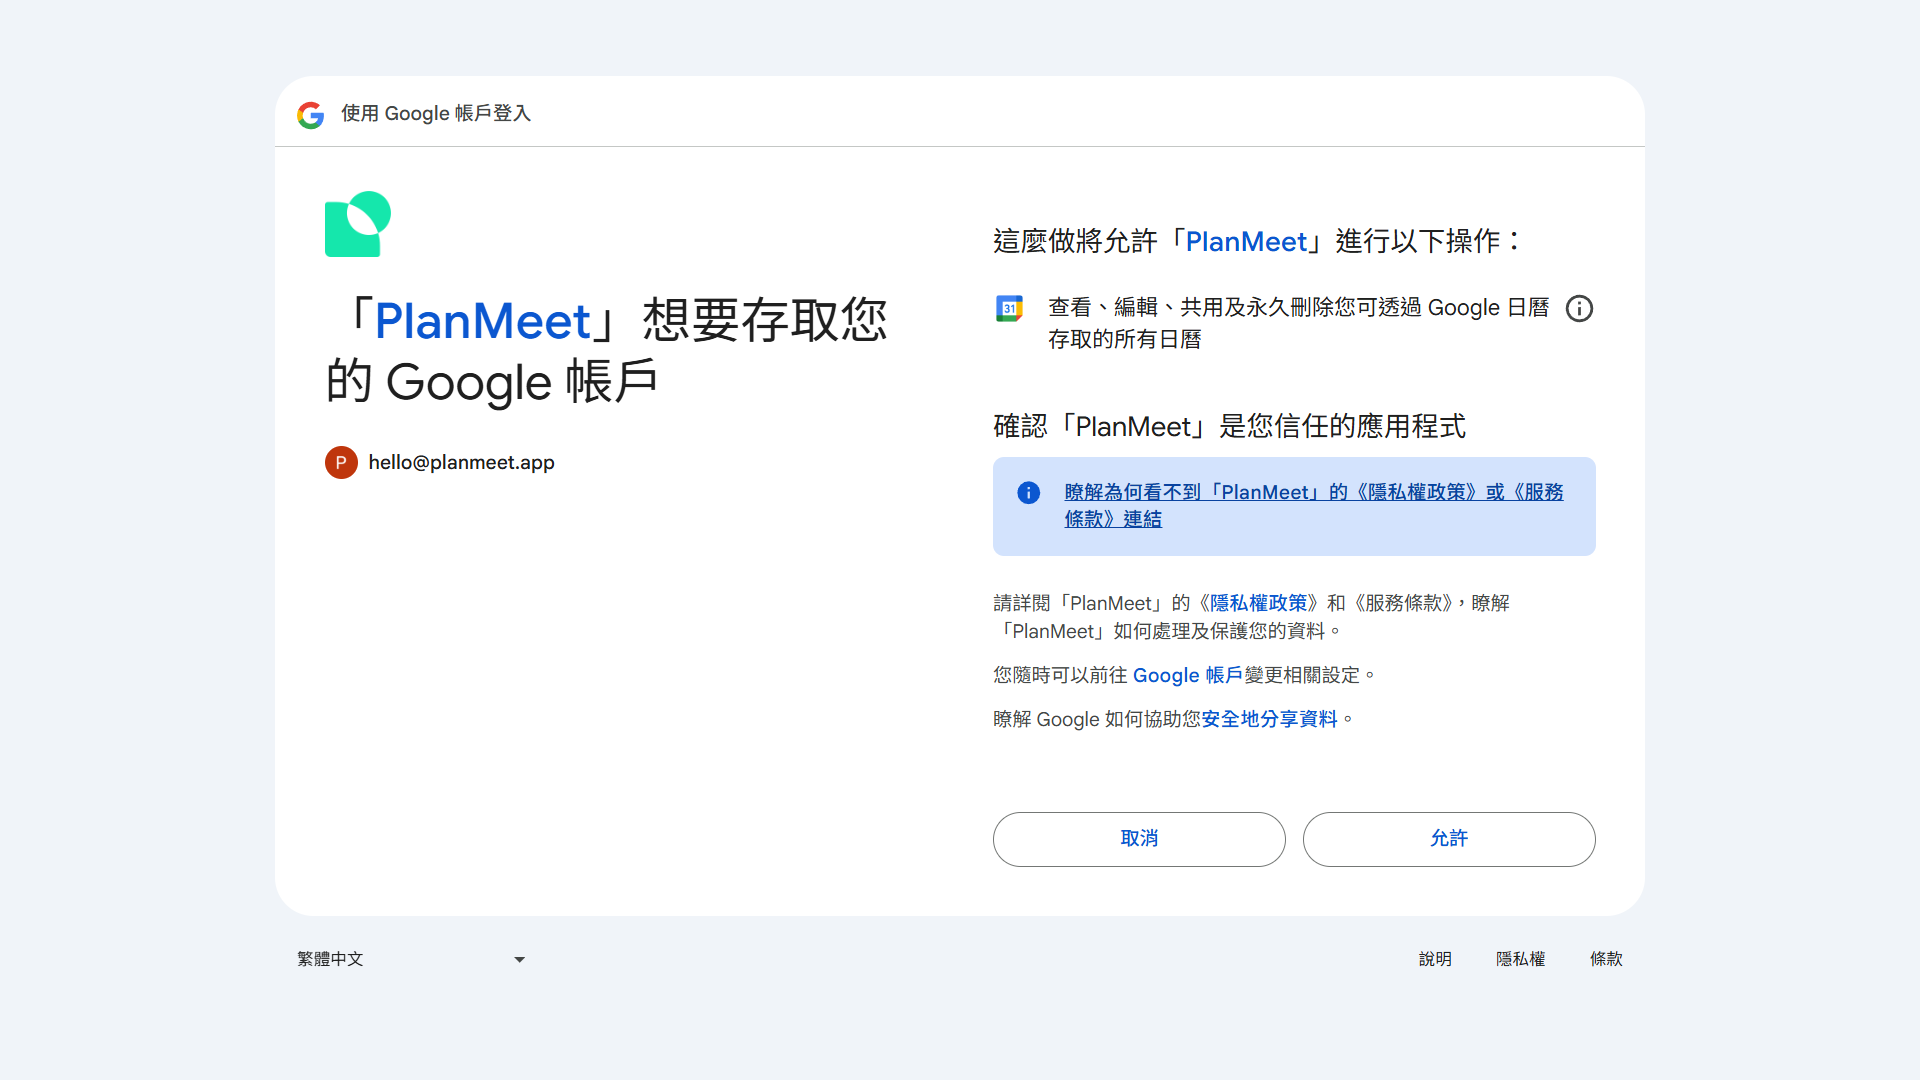
Task: Click PlanMeet link in permissions heading
Action: pyautogui.click(x=1245, y=241)
